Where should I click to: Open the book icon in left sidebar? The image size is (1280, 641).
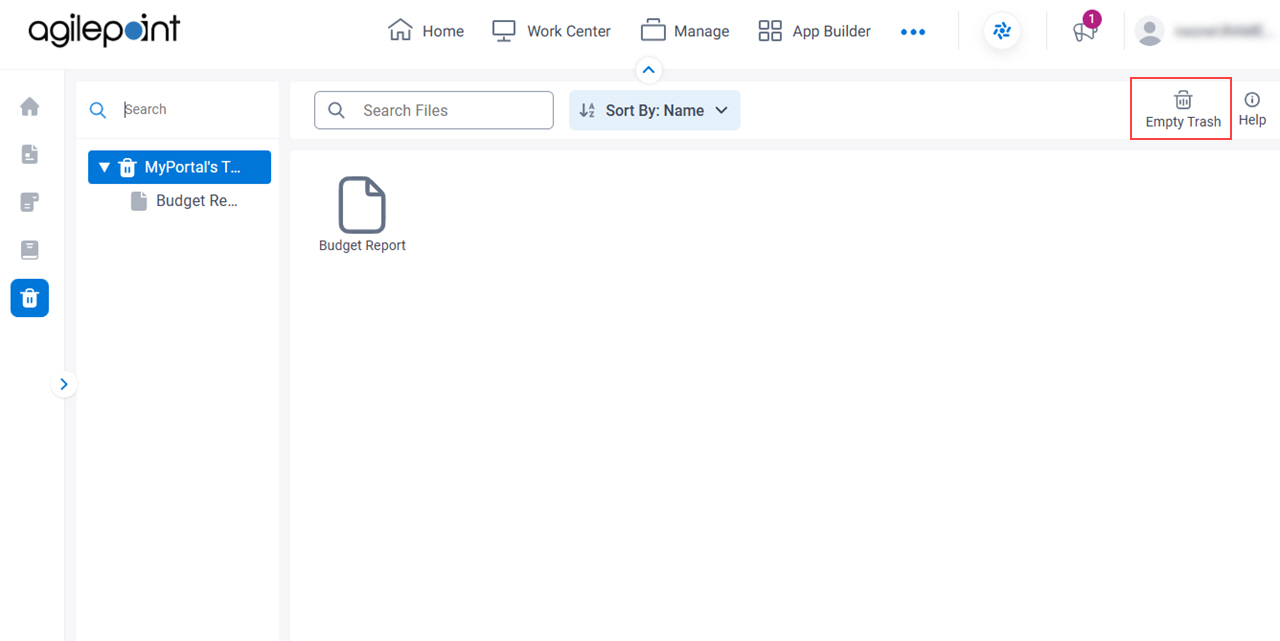30,250
